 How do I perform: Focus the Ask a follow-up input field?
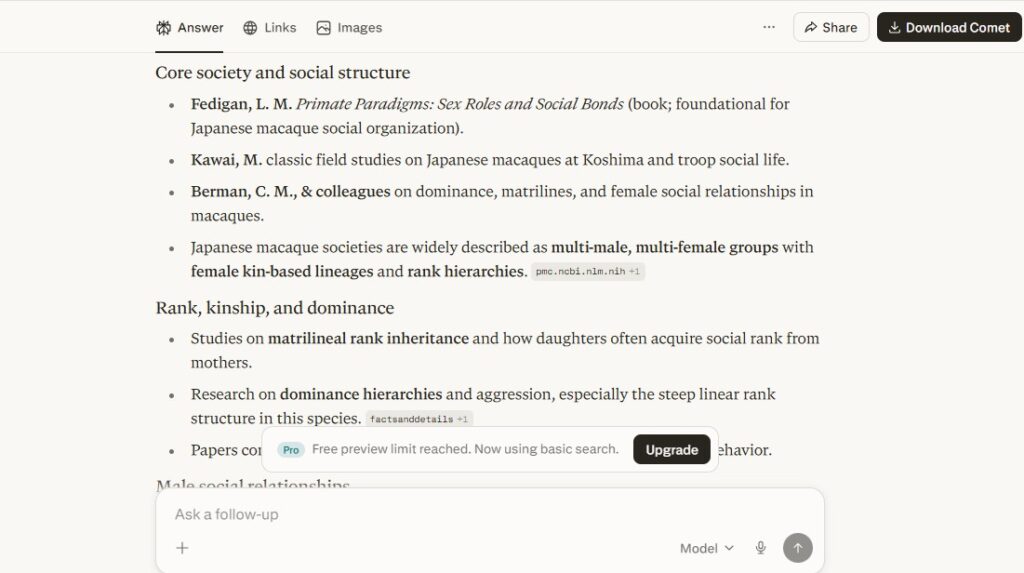pos(490,514)
